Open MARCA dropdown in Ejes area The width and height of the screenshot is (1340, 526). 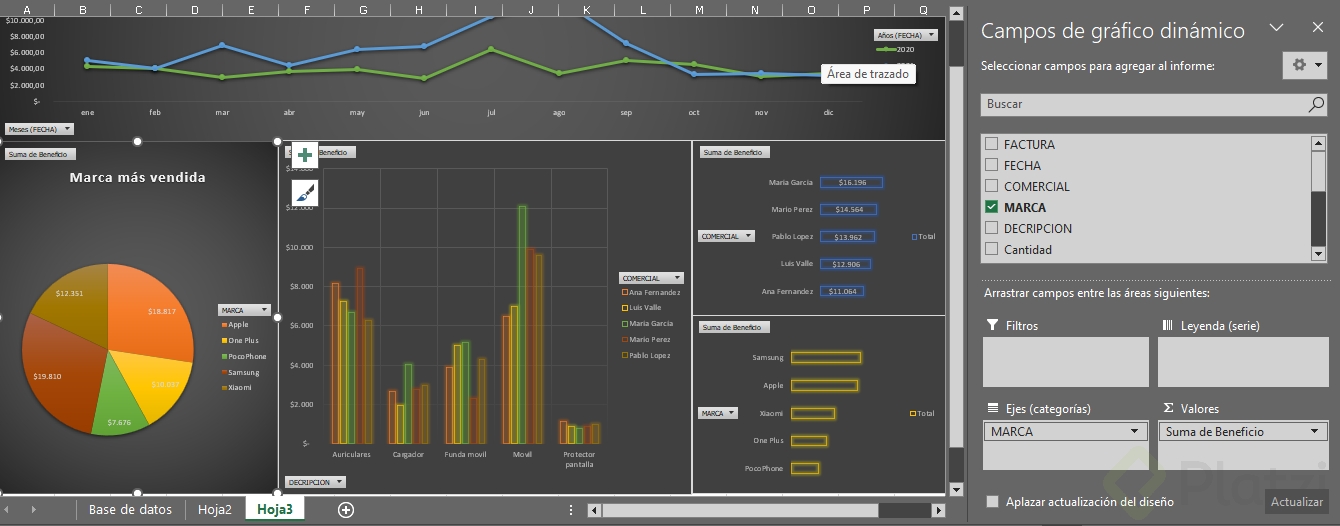tap(1134, 432)
